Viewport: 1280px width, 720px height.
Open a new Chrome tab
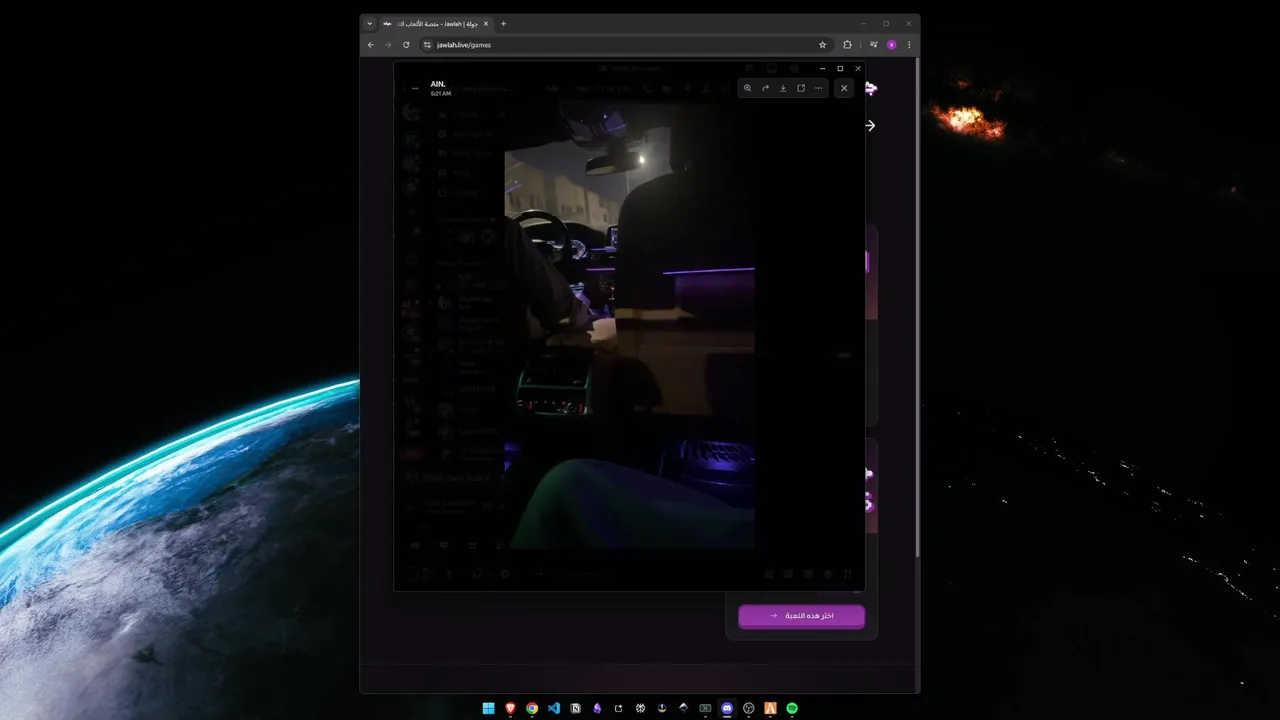[x=503, y=23]
